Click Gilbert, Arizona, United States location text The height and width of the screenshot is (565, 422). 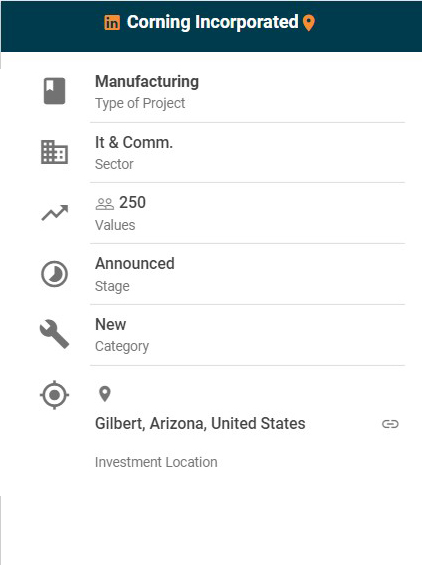[200, 424]
